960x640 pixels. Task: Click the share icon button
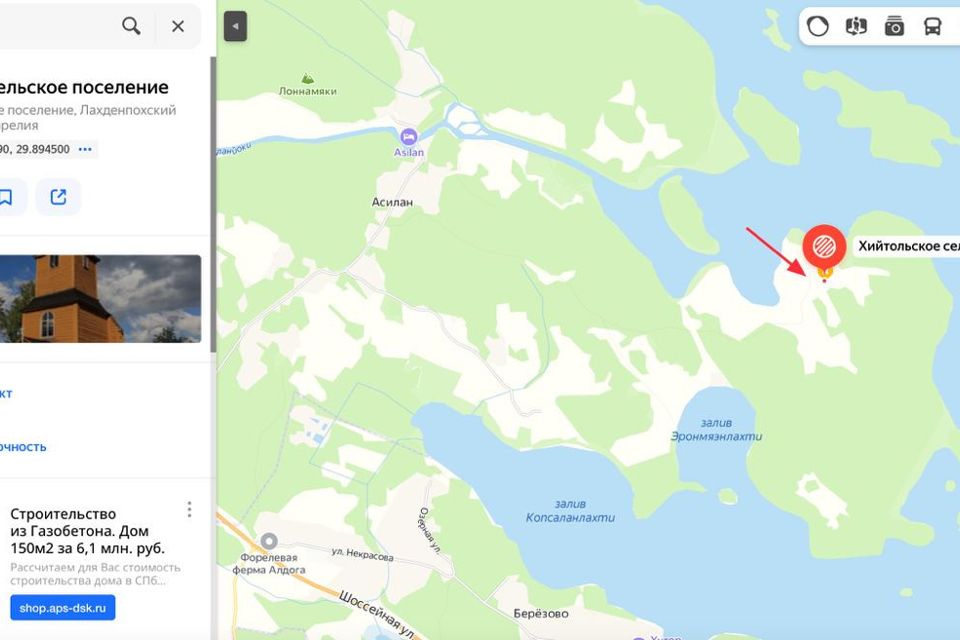pyautogui.click(x=58, y=197)
